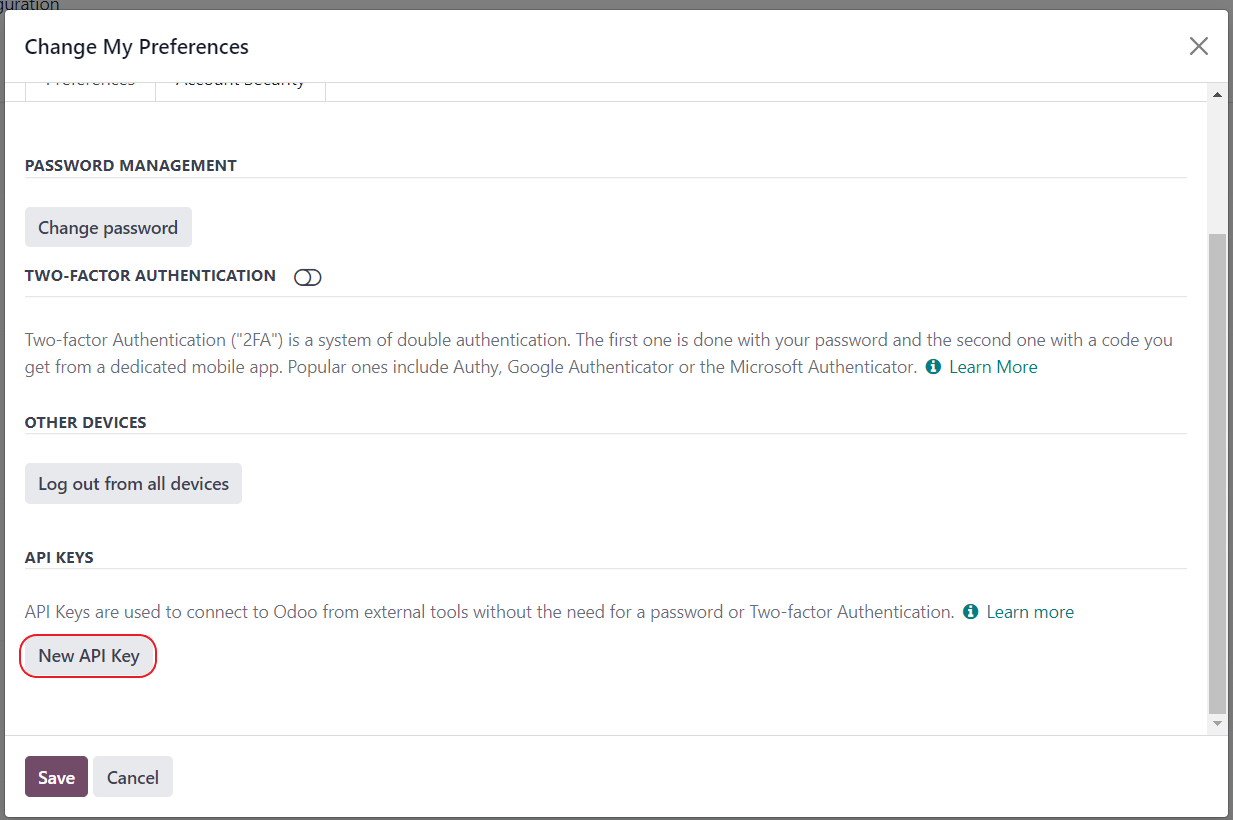Click info icon beside 2FA Learn More
Image resolution: width=1233 pixels, height=820 pixels.
[x=933, y=367]
